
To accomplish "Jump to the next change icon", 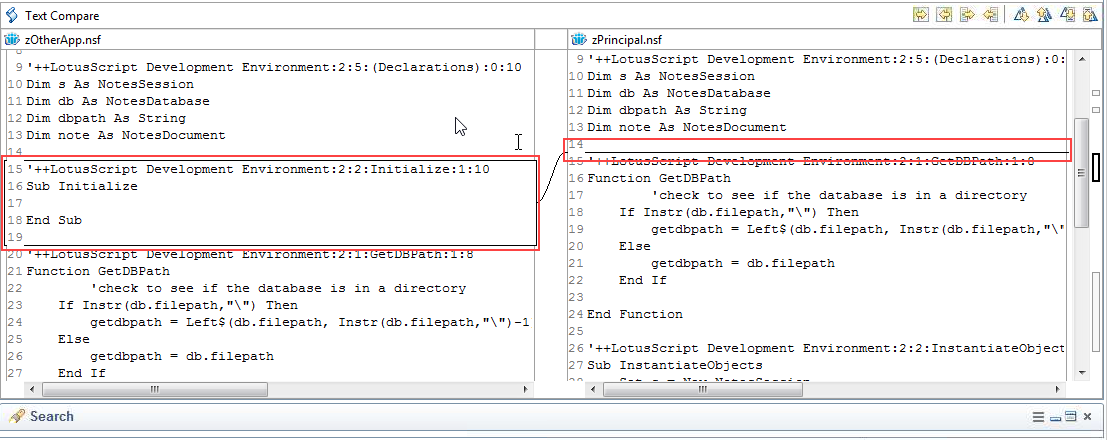I will (1068, 15).
